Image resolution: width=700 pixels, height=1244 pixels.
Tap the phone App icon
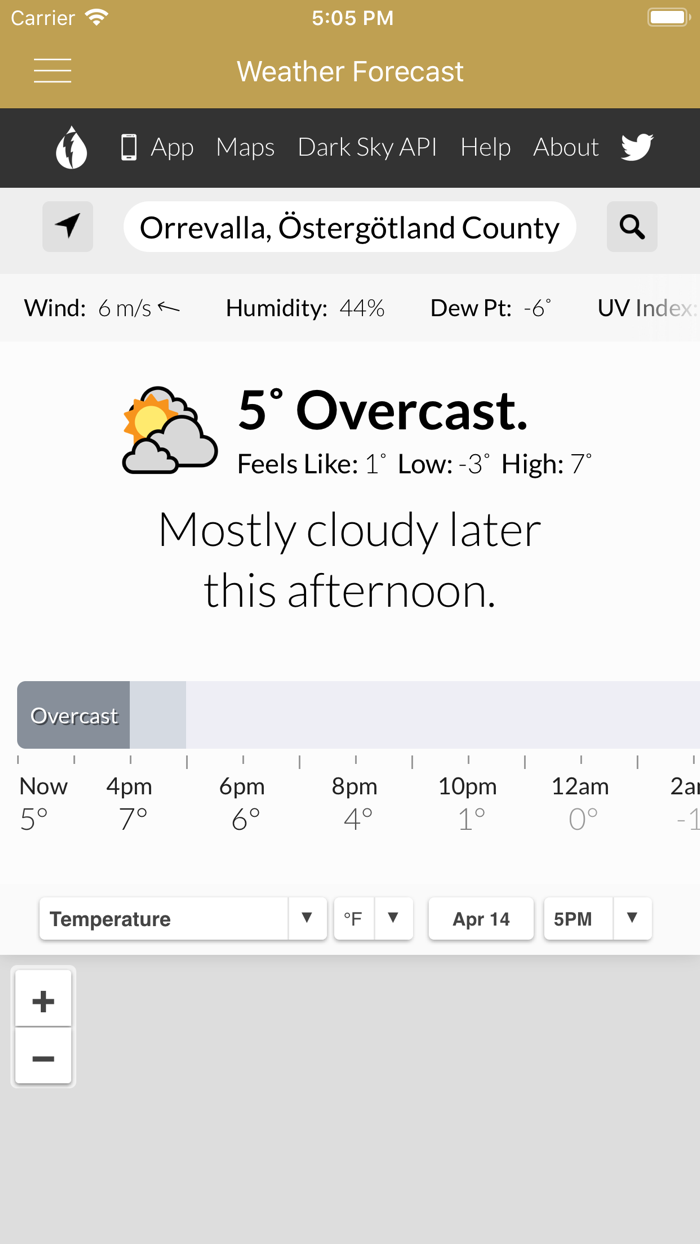[x=129, y=148]
